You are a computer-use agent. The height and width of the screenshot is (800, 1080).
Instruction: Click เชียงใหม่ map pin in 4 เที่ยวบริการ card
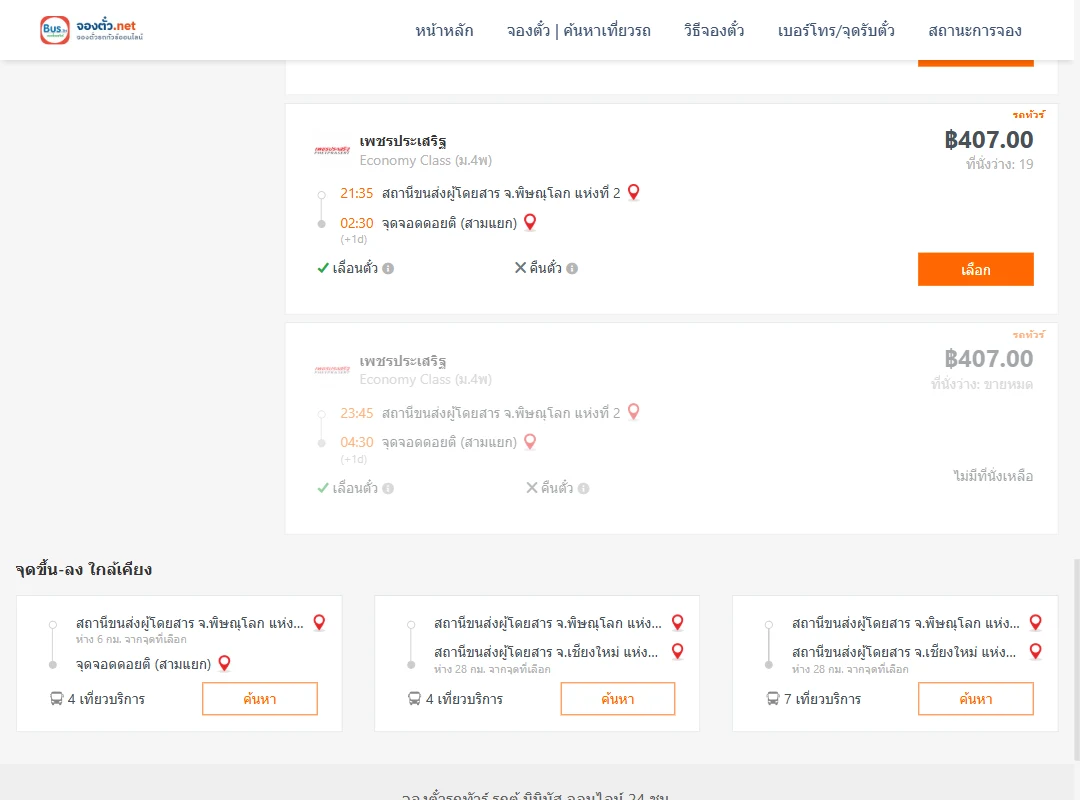point(678,651)
